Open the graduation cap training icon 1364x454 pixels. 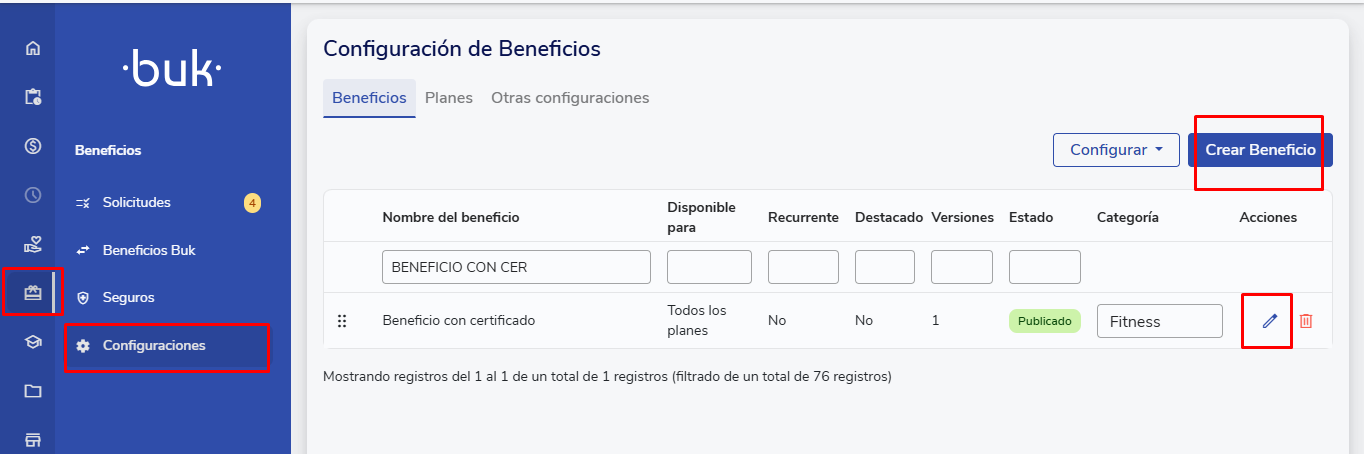[x=33, y=342]
